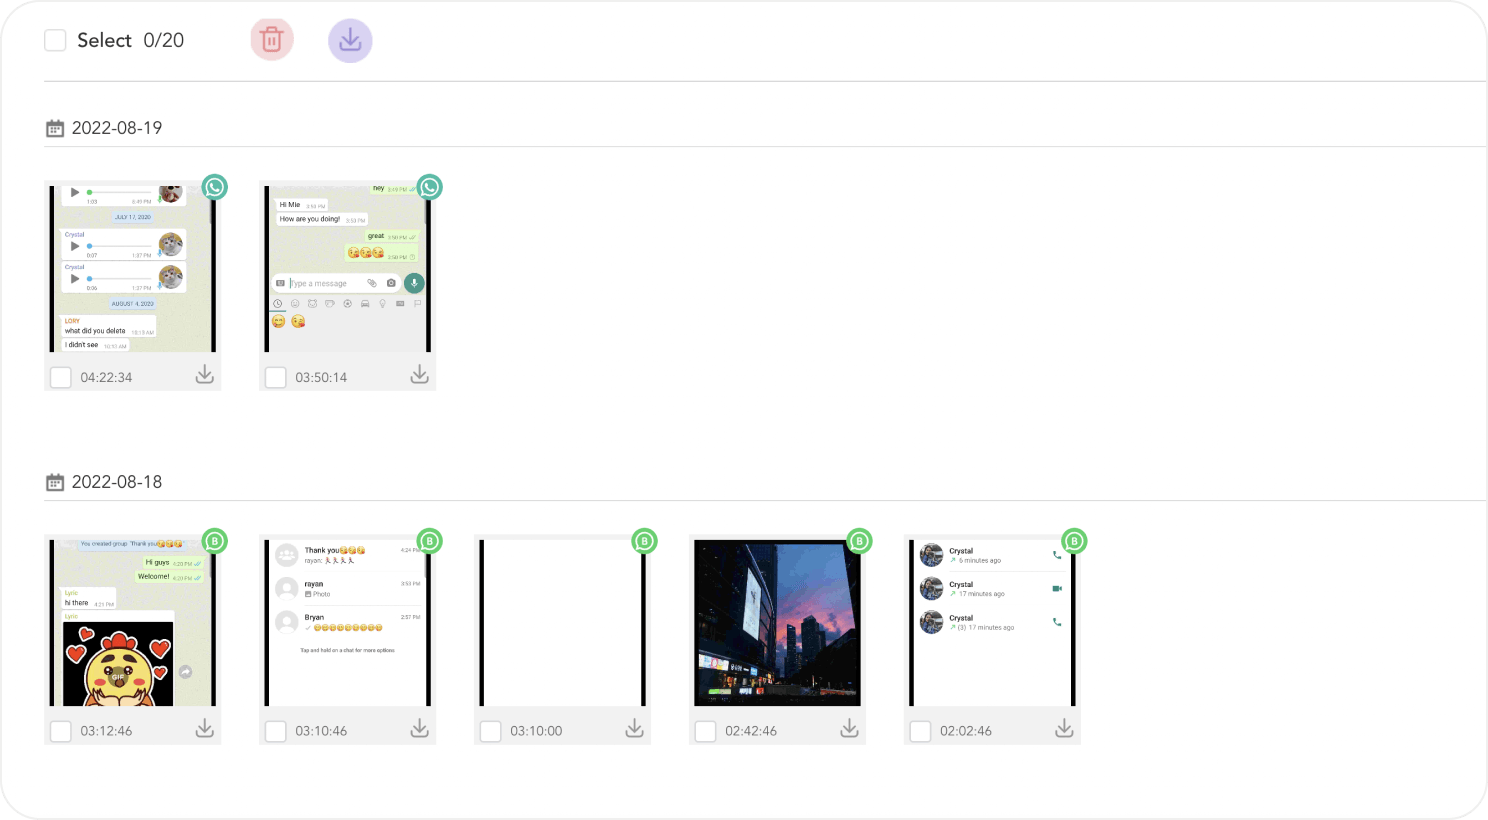Click WhatsApp Business badge on 02:02:46 thumbnail

[x=1075, y=541]
